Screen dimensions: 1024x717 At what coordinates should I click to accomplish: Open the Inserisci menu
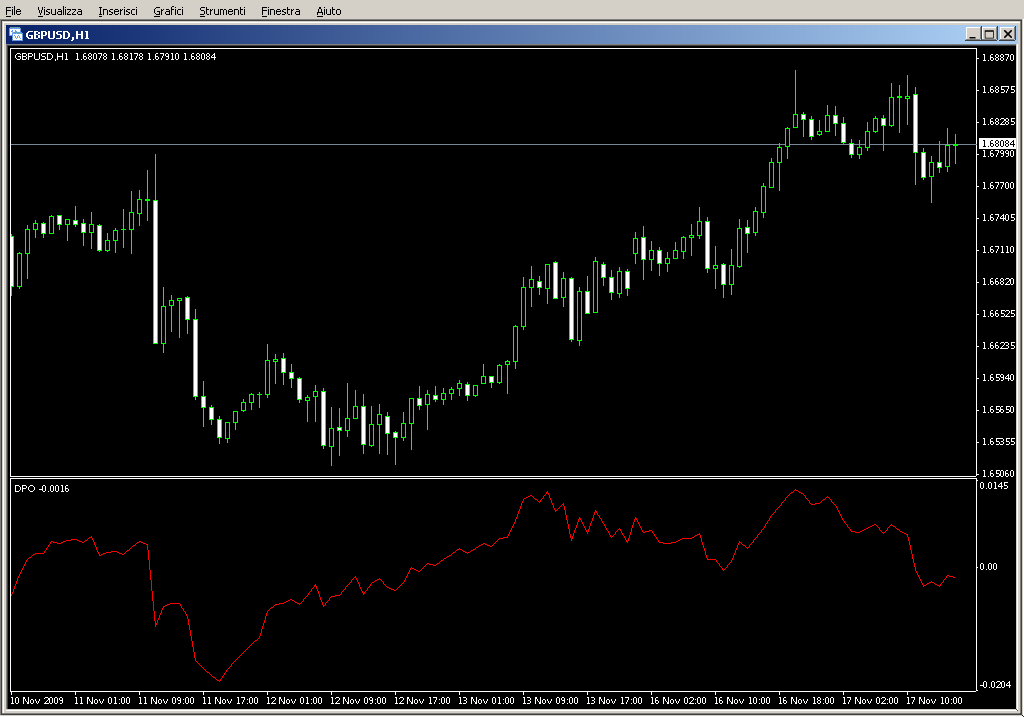click(x=118, y=11)
